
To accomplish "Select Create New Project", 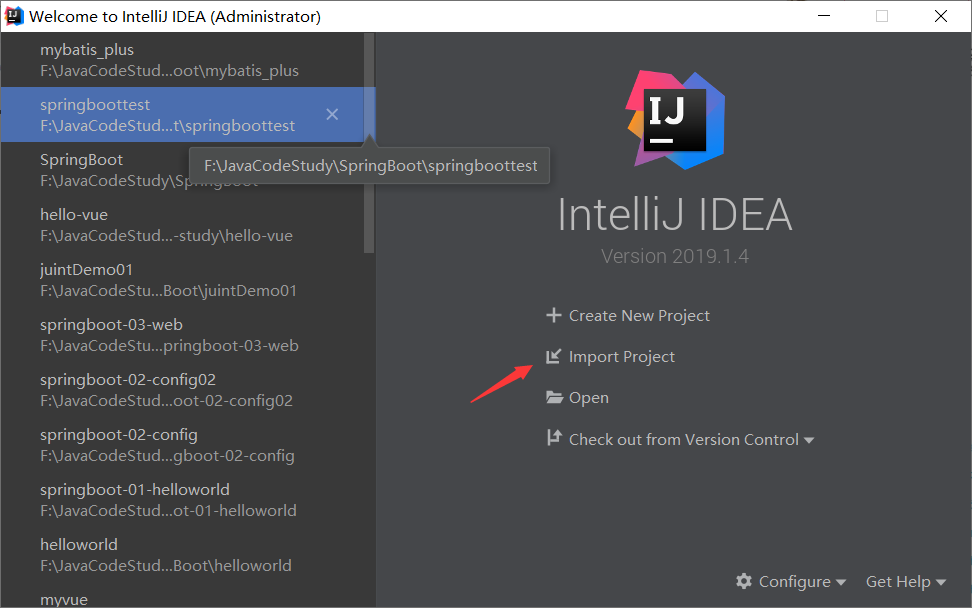I will click(639, 316).
